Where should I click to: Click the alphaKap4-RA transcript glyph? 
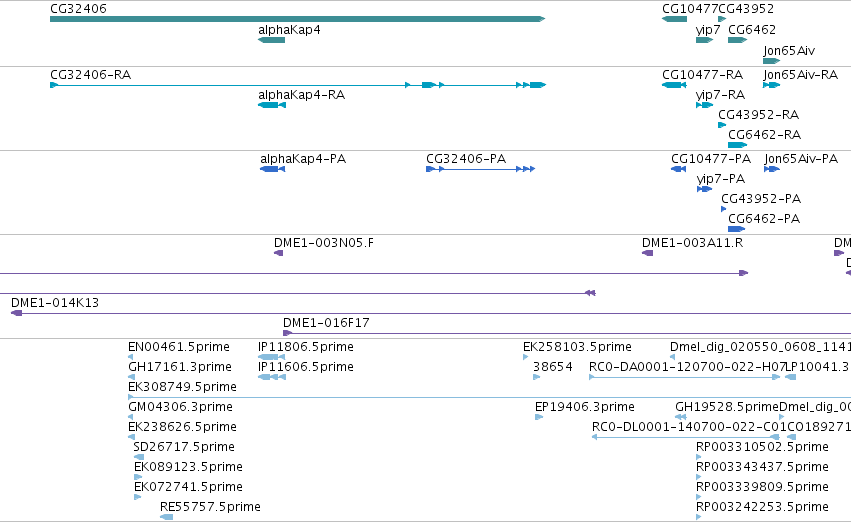pos(272,105)
